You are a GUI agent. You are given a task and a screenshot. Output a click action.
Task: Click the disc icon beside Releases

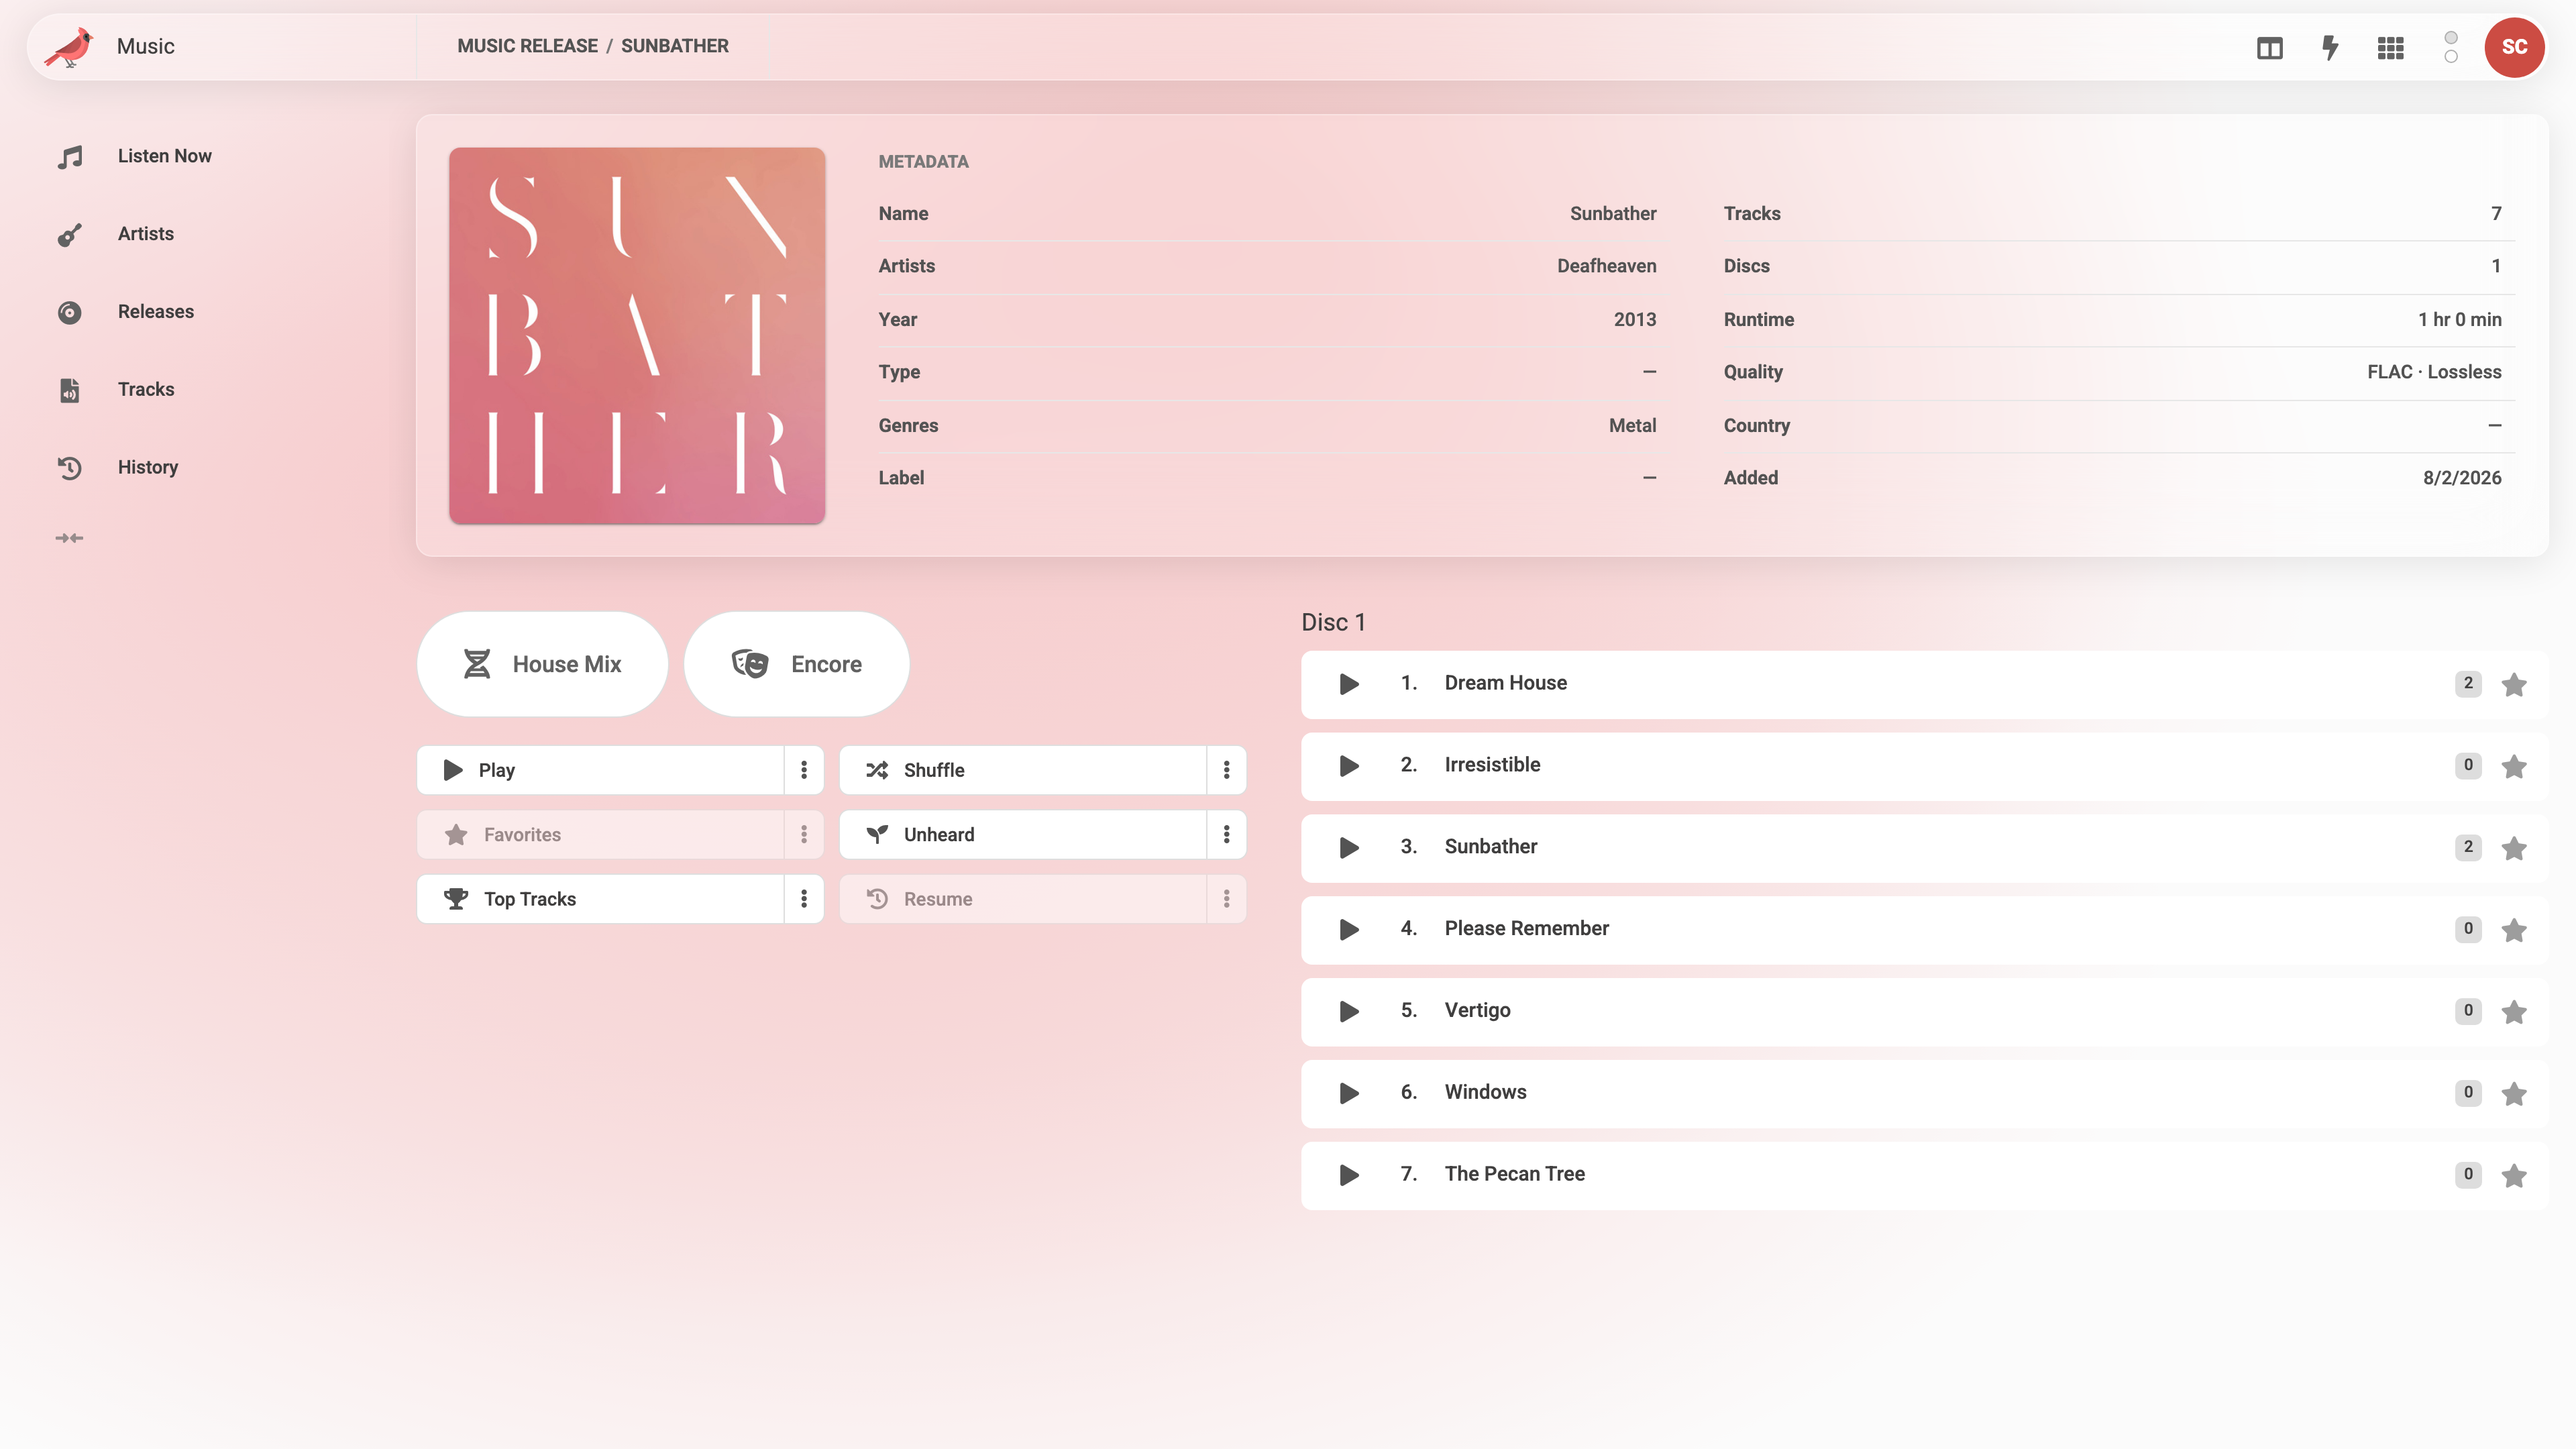pos(70,313)
